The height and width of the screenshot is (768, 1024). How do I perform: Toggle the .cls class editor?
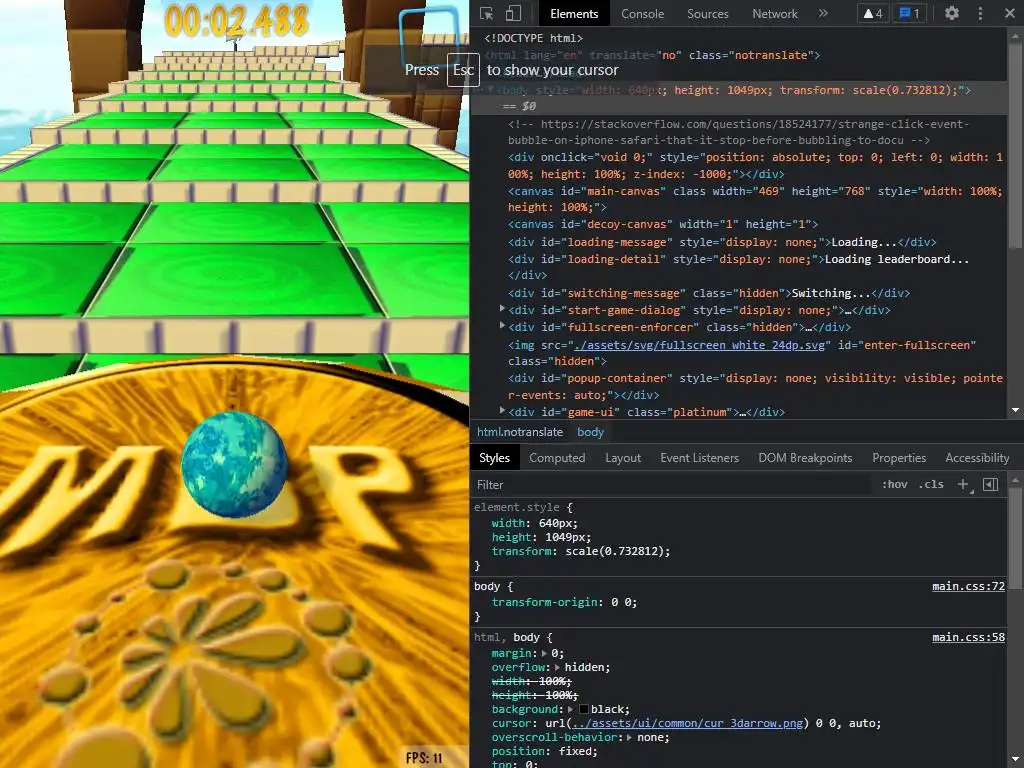click(931, 485)
